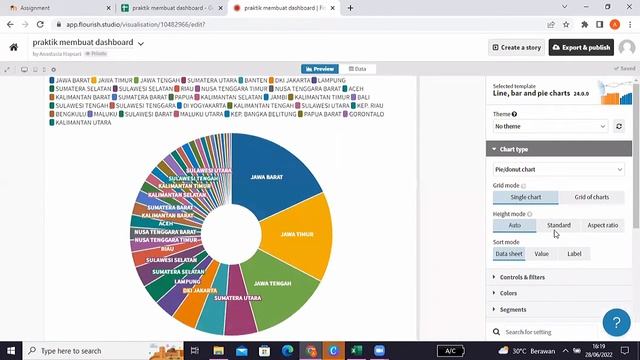Open Mail app from taskbar

click(x=242, y=351)
